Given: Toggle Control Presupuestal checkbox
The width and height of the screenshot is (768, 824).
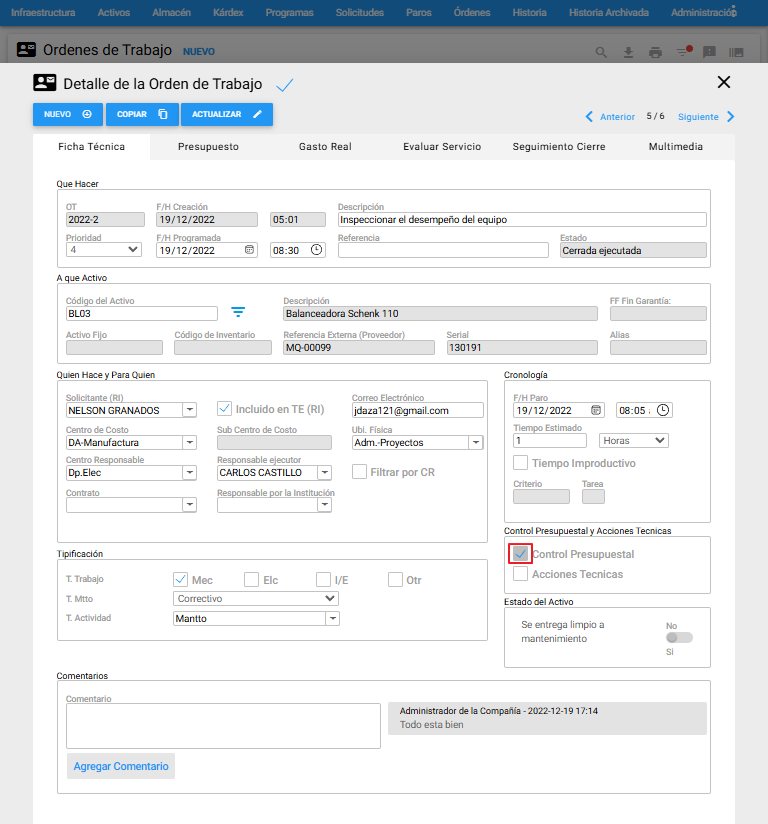Looking at the screenshot, I should point(520,553).
